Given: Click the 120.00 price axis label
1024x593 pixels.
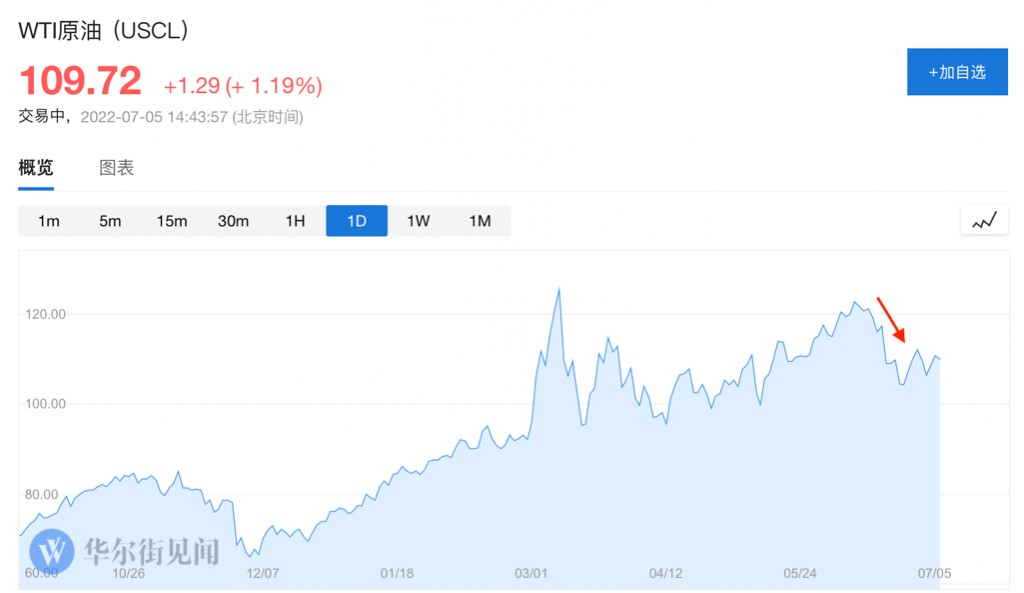Looking at the screenshot, I should (44, 314).
